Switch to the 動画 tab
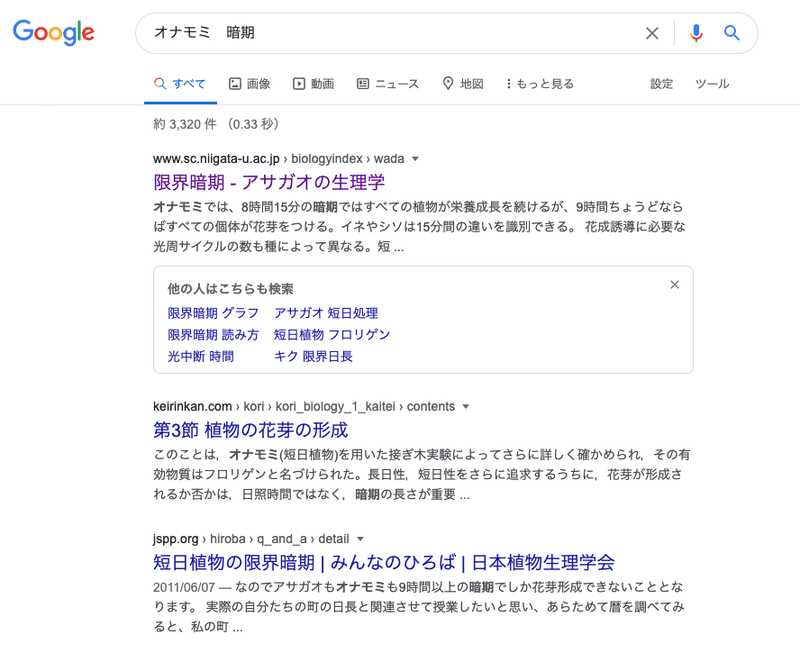The height and width of the screenshot is (652, 800). pos(313,84)
